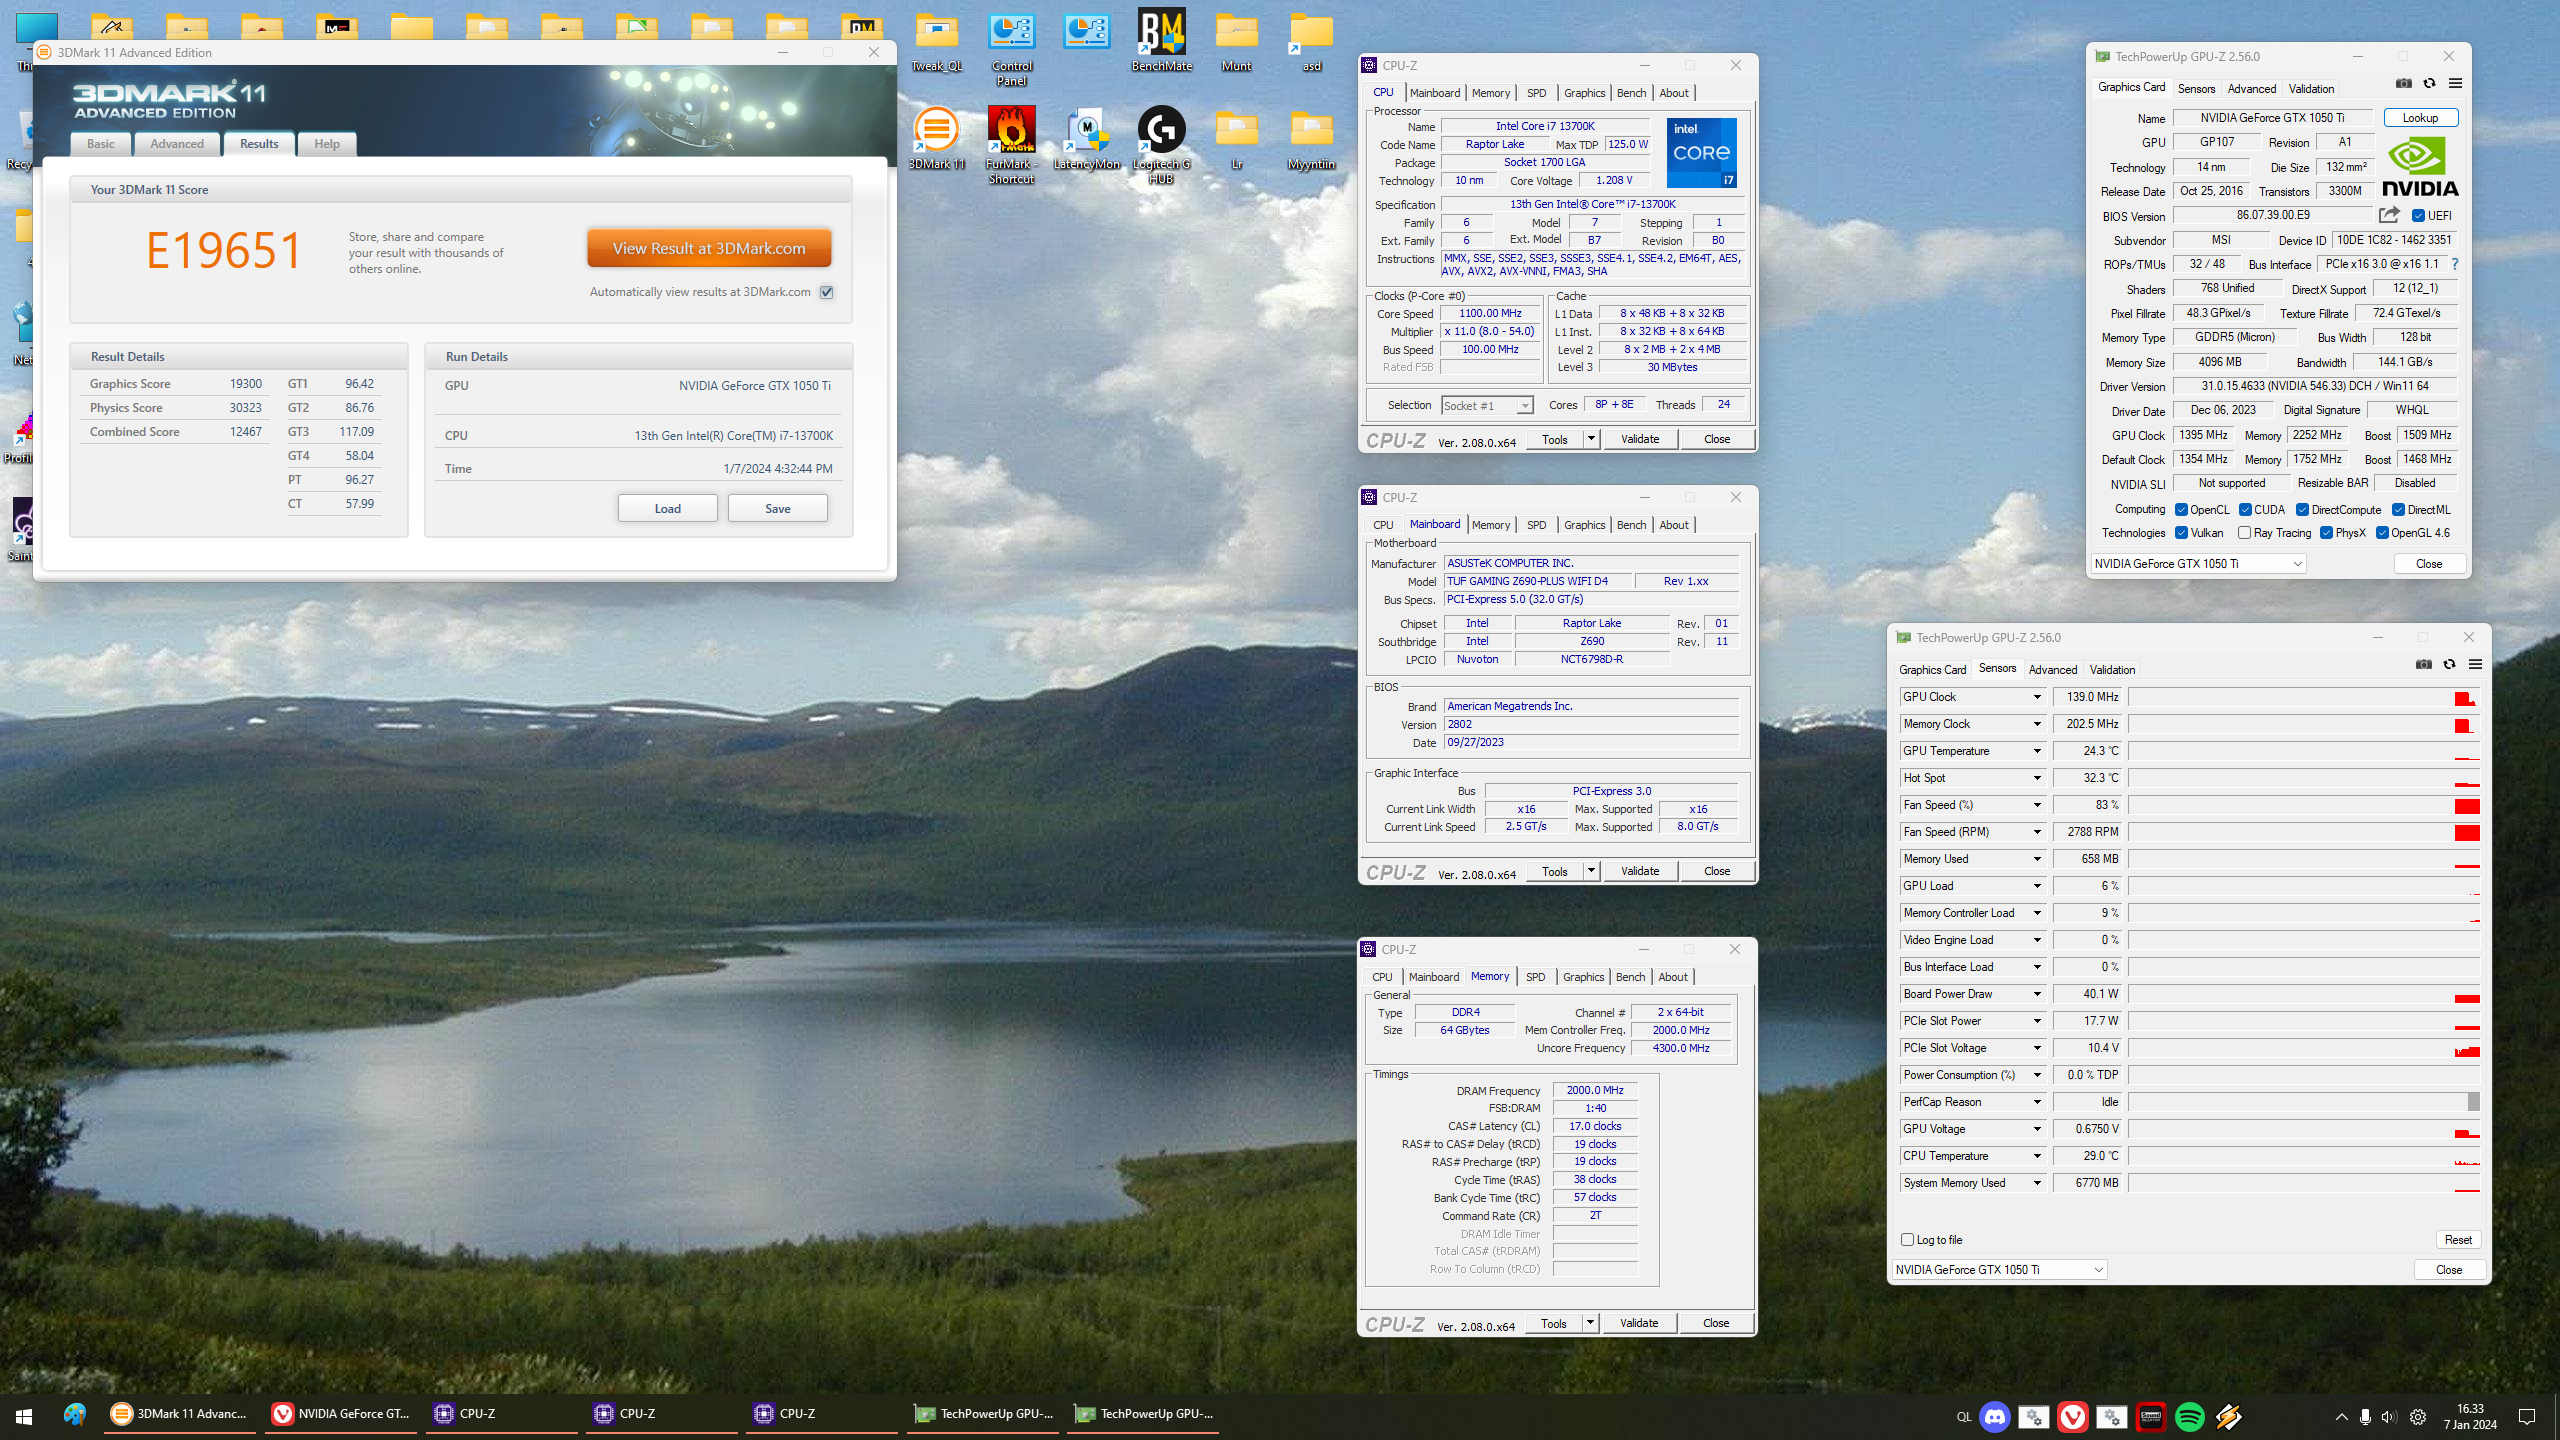This screenshot has width=2560, height=1440.
Task: Click Validate in the CPU-Z Memory tab window
Action: click(x=1639, y=1323)
